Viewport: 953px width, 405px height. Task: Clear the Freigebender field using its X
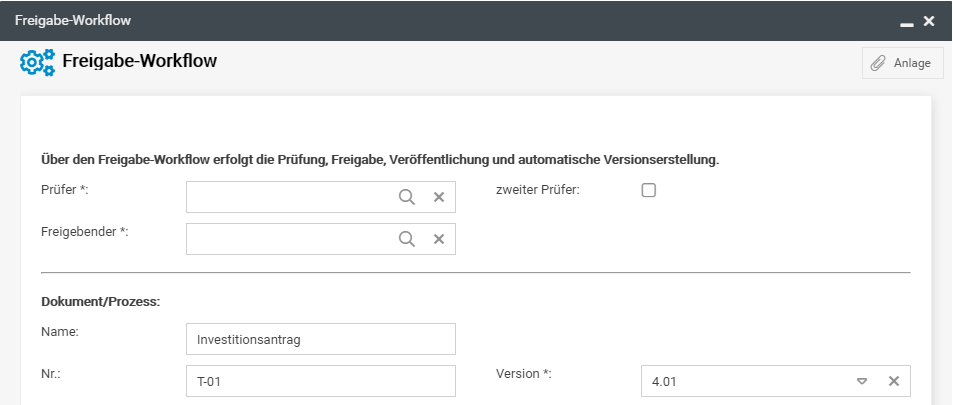pos(438,239)
